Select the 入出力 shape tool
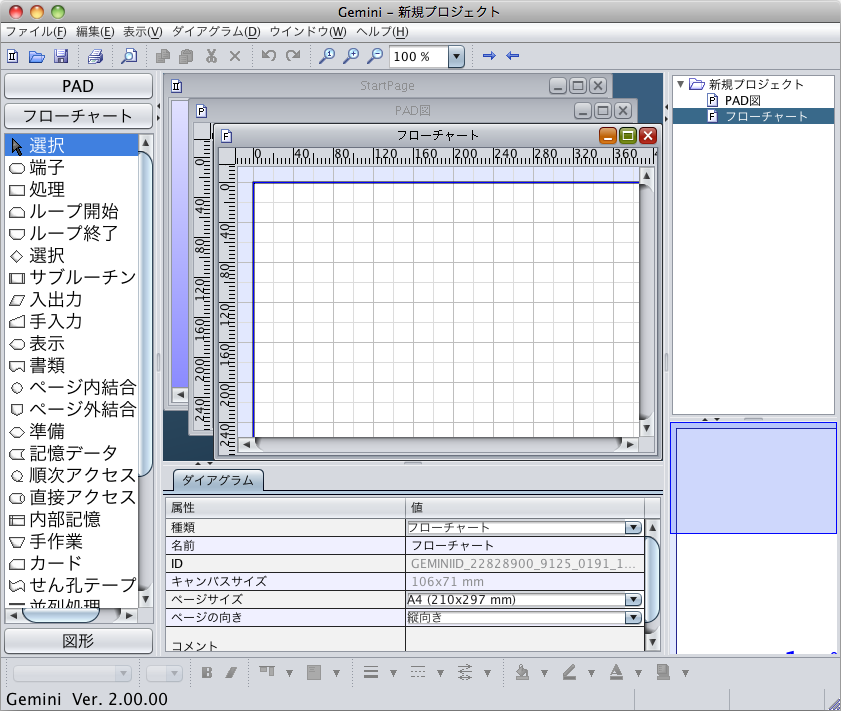The width and height of the screenshot is (841, 711). [x=72, y=299]
